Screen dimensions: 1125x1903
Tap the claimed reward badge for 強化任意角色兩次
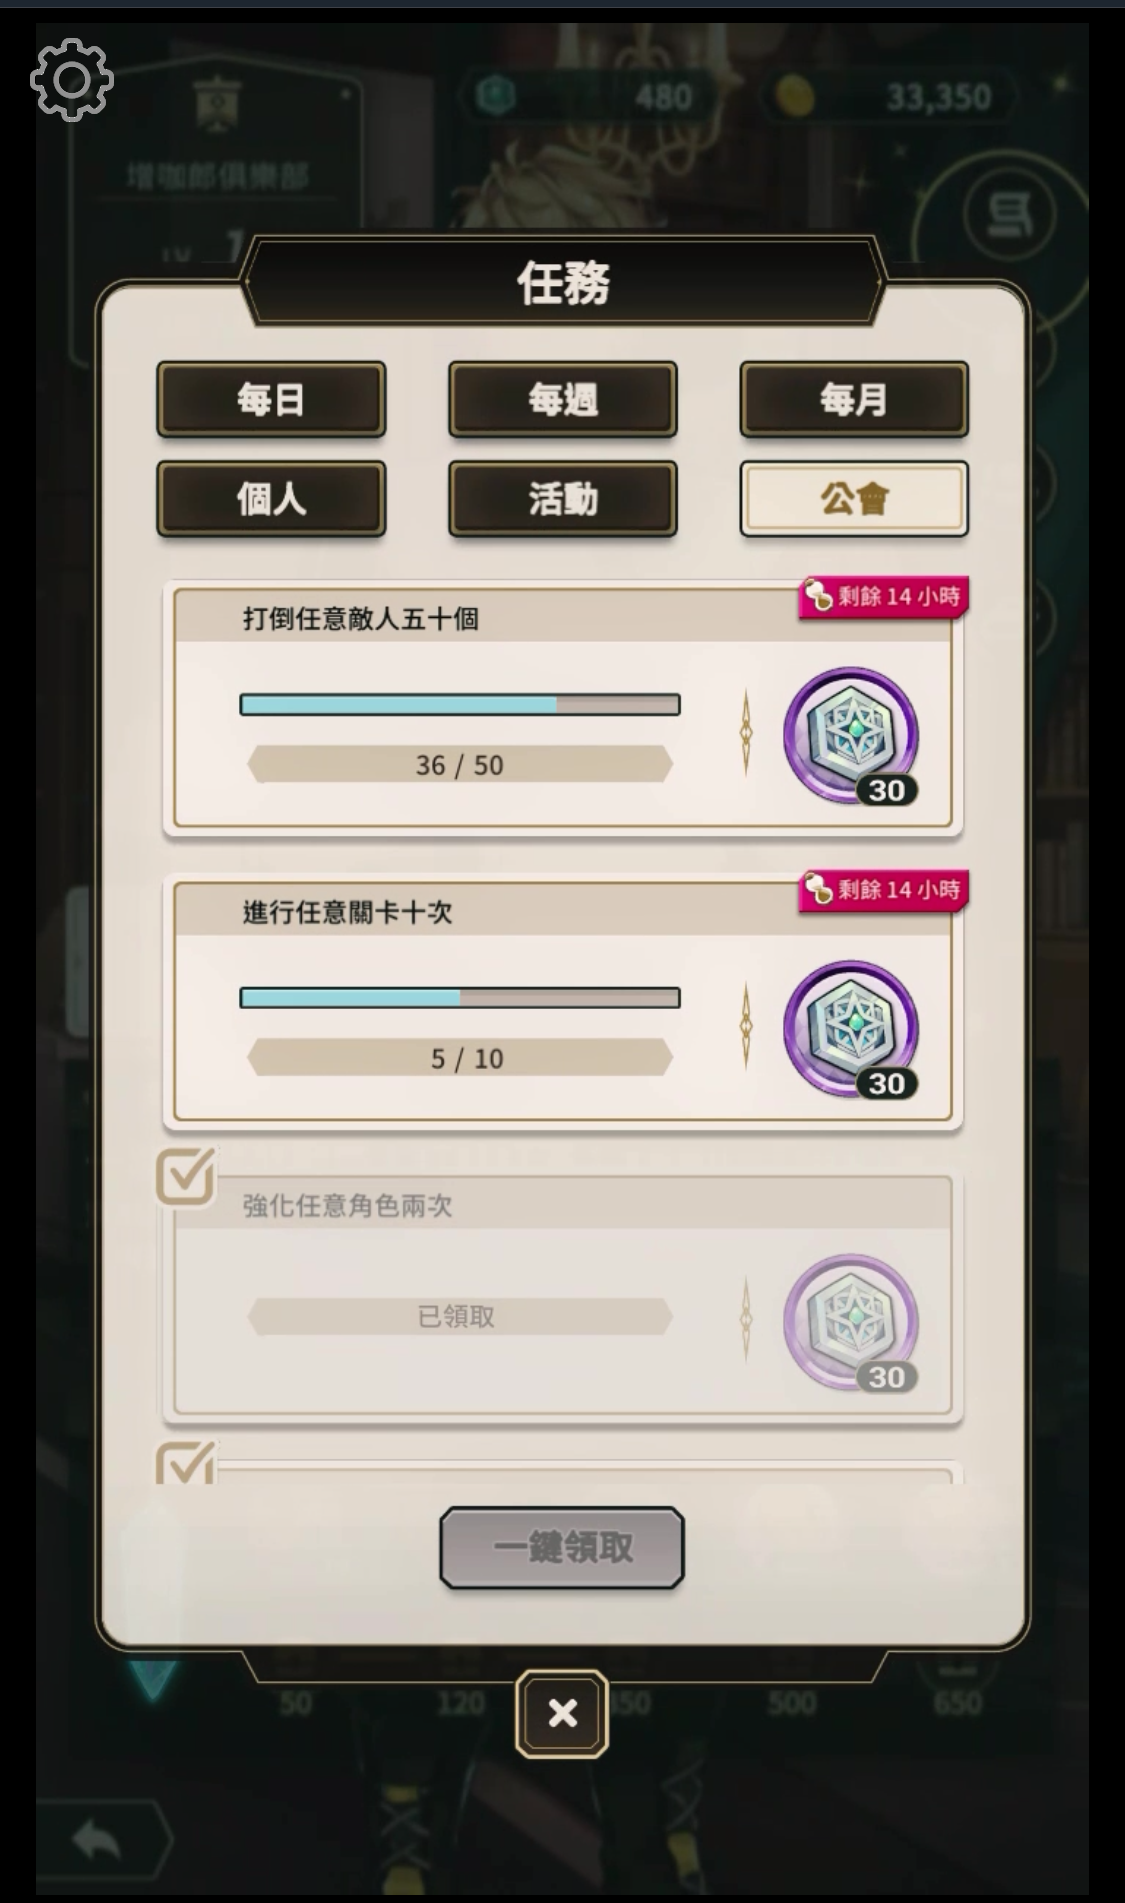click(x=851, y=1322)
